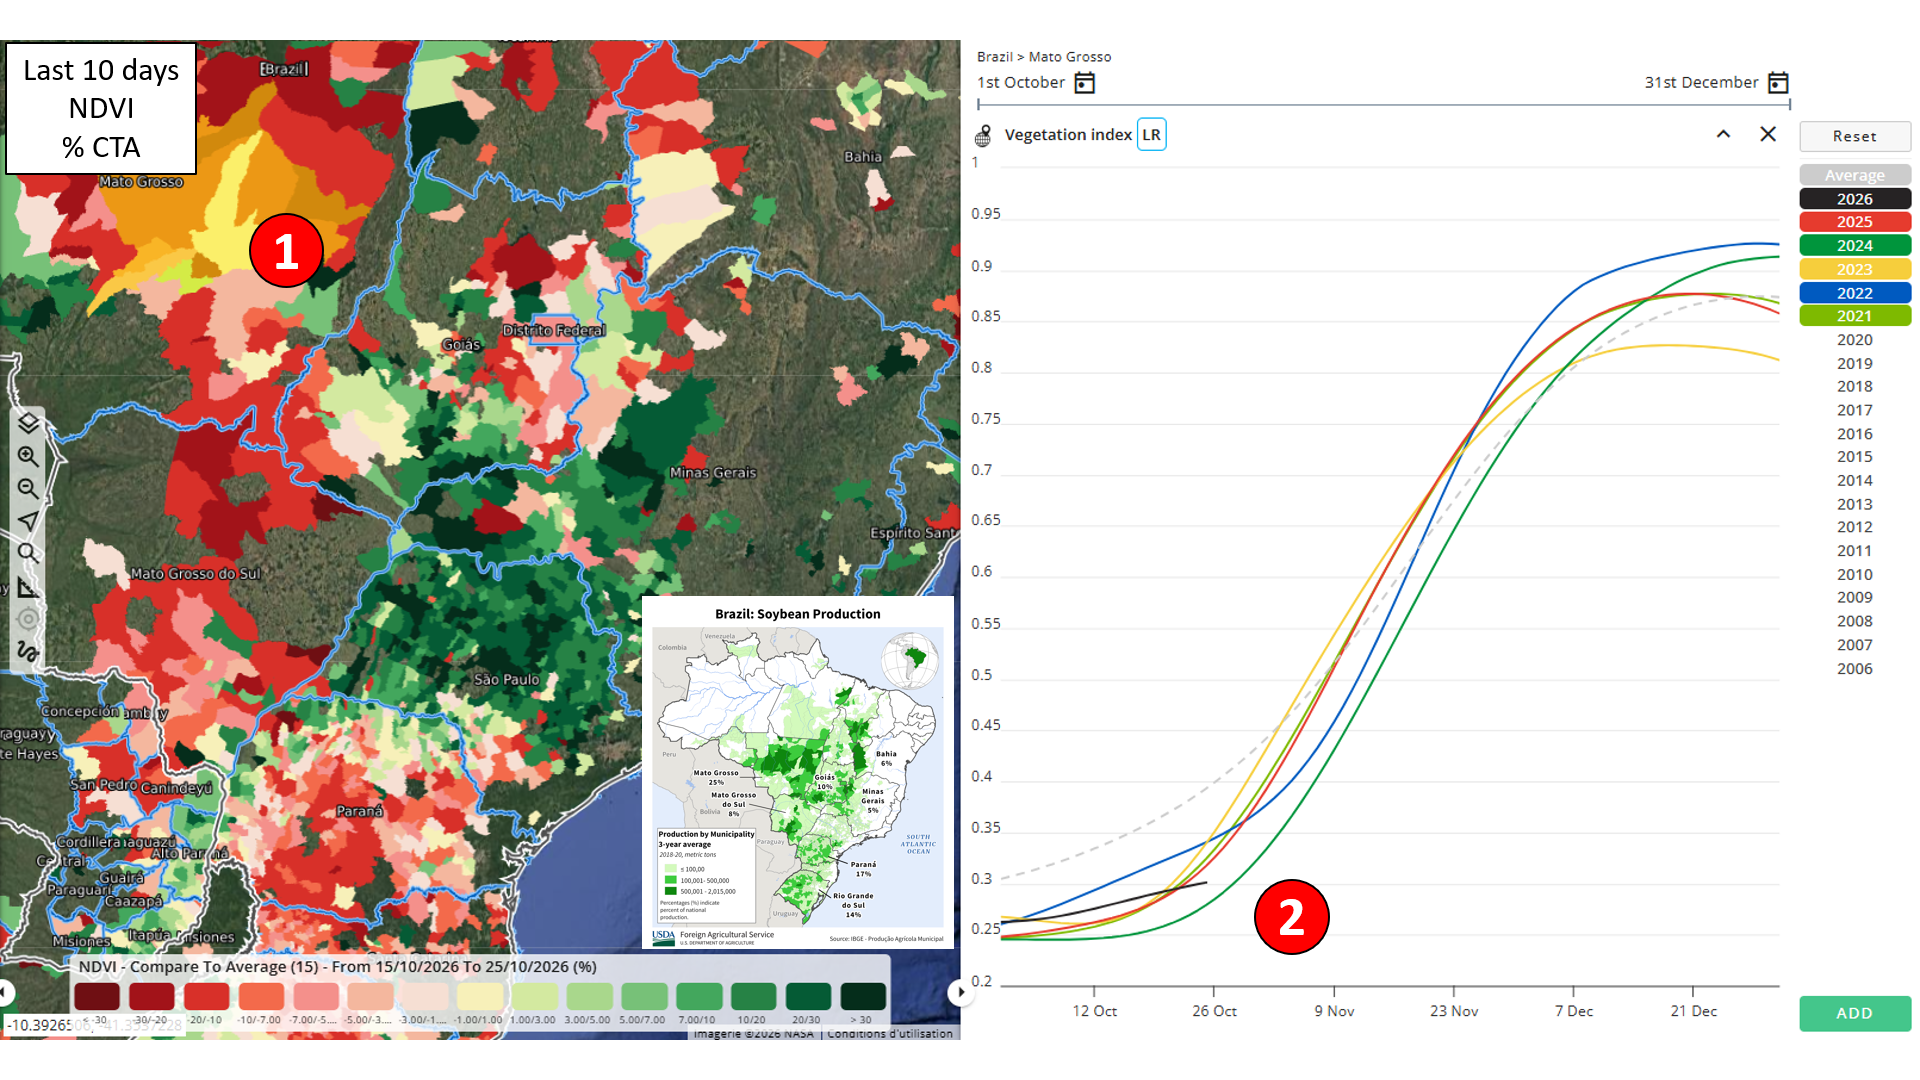This screenshot has width=1920, height=1080.
Task: Open the map search tool
Action: tap(28, 553)
